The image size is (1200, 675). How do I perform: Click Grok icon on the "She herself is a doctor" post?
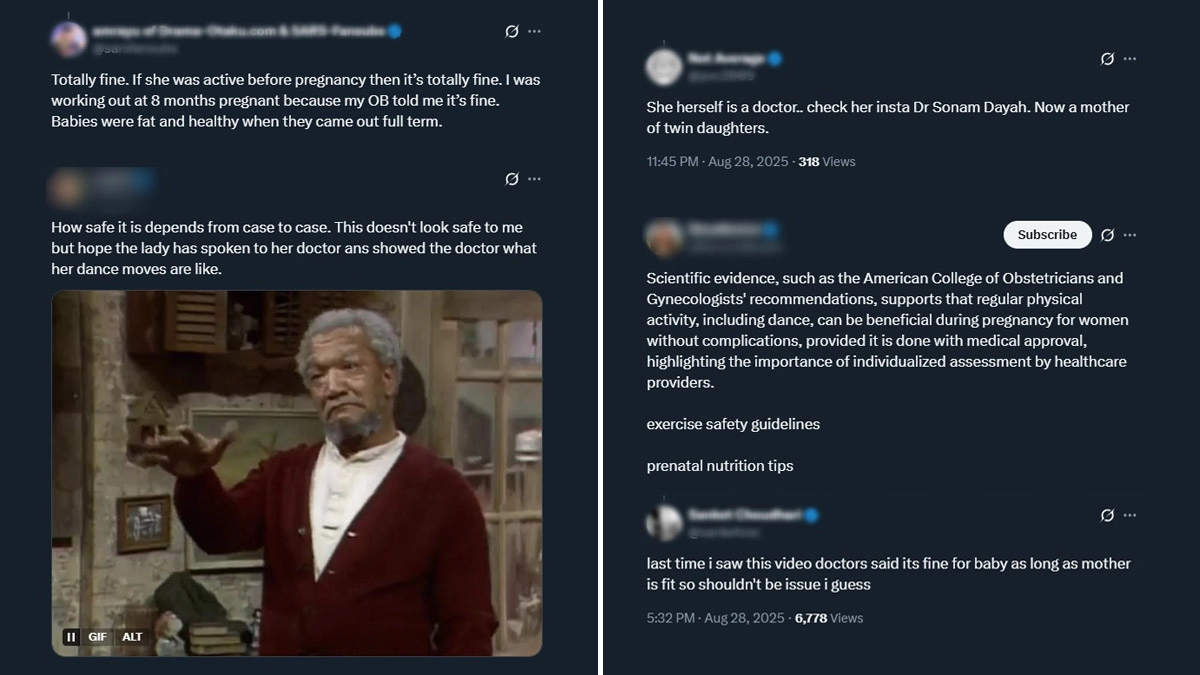pyautogui.click(x=1107, y=59)
